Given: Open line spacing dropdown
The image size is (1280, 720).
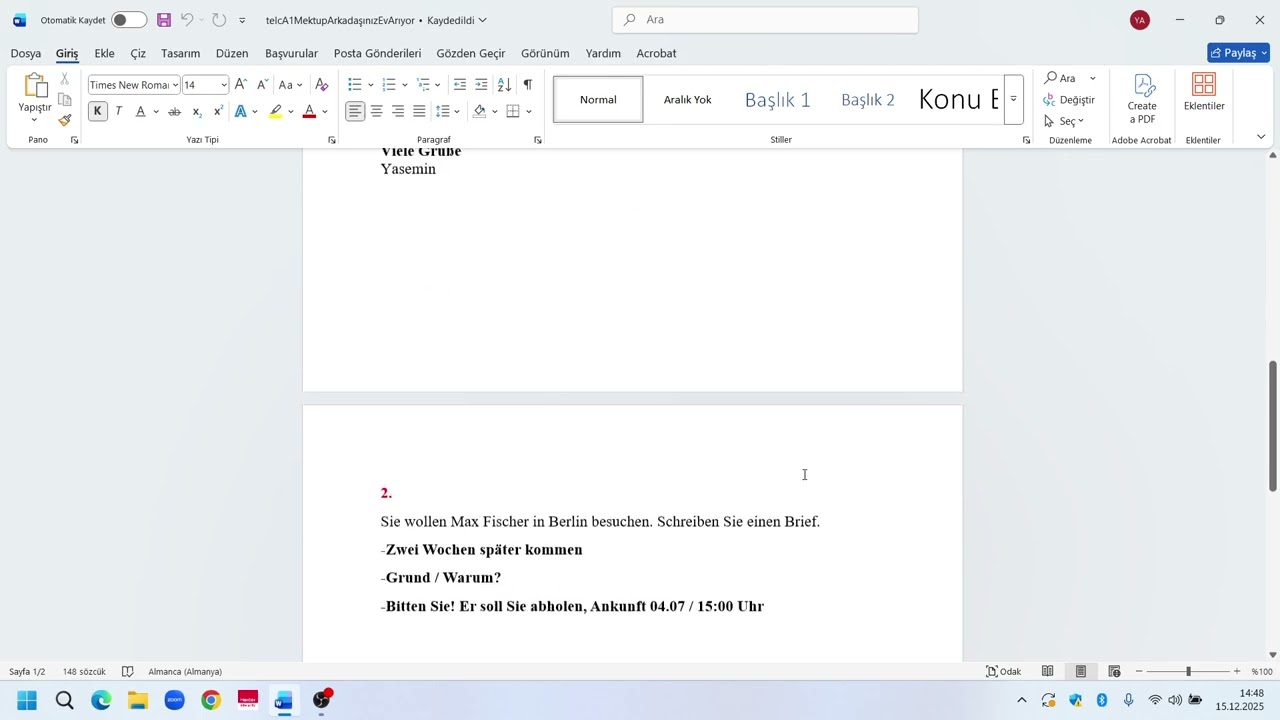Looking at the screenshot, I should (447, 112).
